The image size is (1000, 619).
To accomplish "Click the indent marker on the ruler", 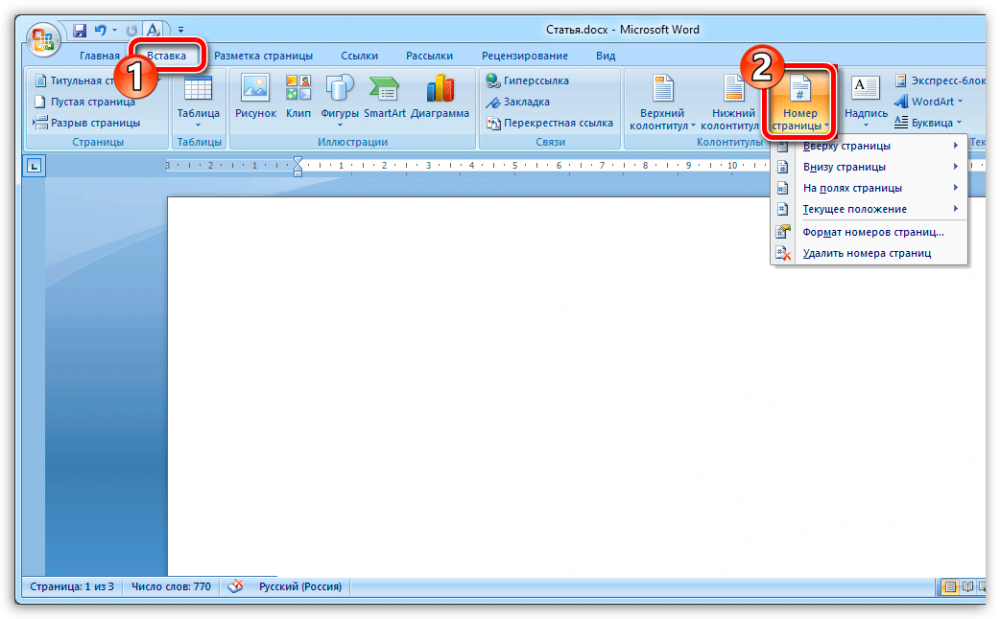I will click(298, 166).
